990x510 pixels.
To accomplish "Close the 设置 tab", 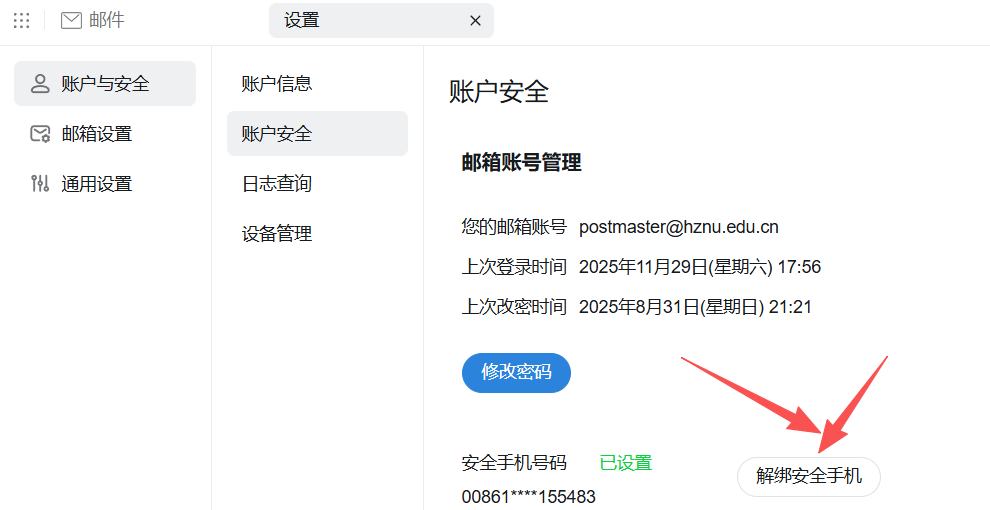I will coord(475,21).
